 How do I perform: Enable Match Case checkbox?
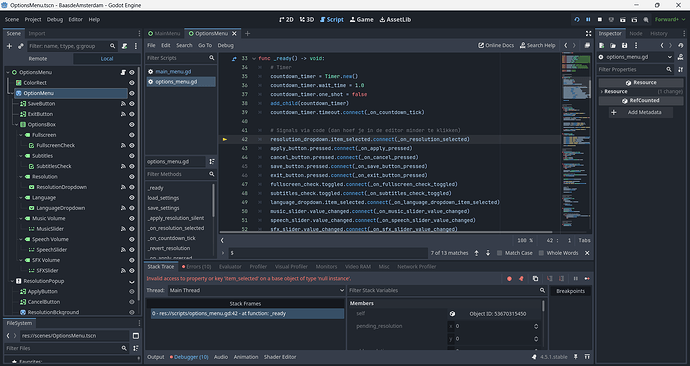(499, 253)
